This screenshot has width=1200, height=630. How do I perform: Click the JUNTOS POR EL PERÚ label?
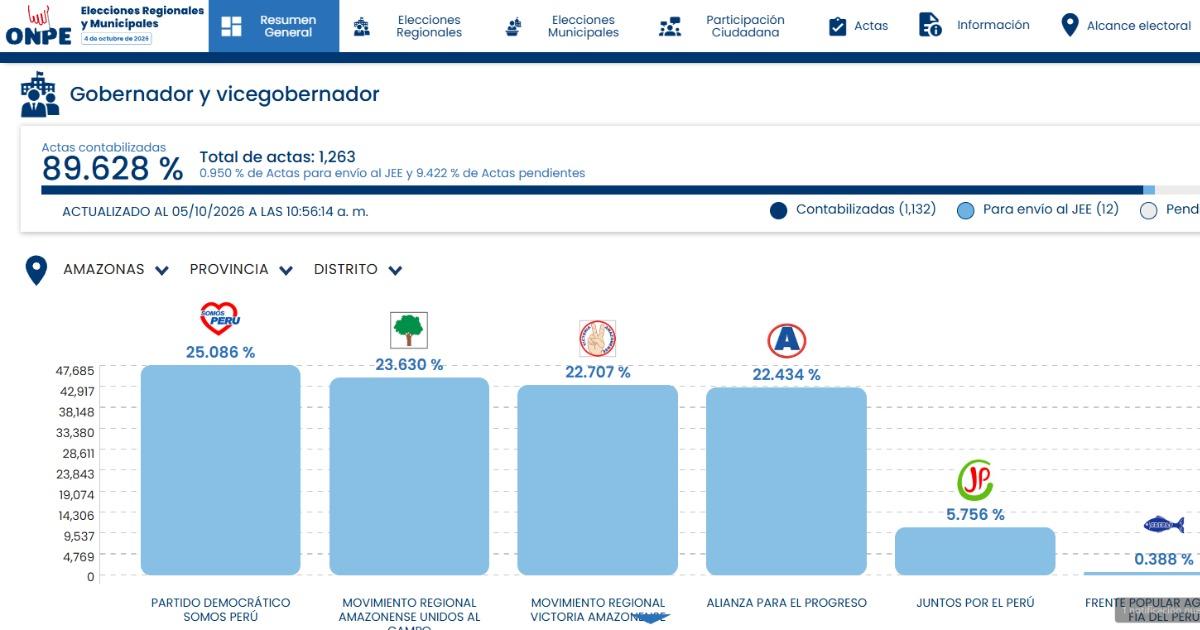[x=975, y=603]
